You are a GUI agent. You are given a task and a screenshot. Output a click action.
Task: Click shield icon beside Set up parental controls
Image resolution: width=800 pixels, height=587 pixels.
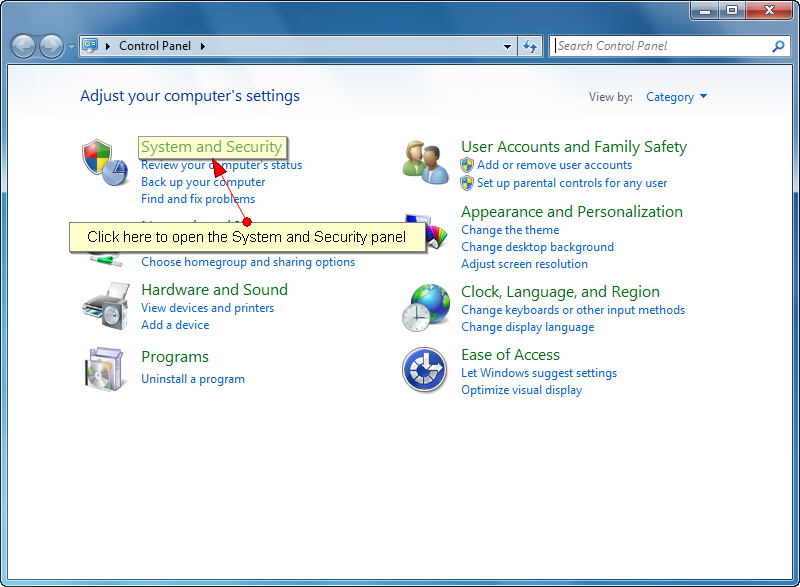pyautogui.click(x=467, y=183)
